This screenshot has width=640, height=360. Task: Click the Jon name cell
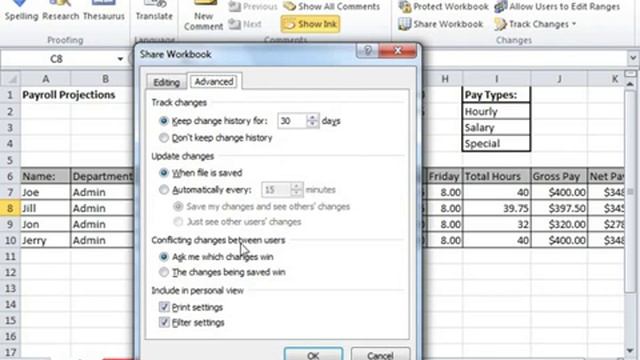point(45,224)
